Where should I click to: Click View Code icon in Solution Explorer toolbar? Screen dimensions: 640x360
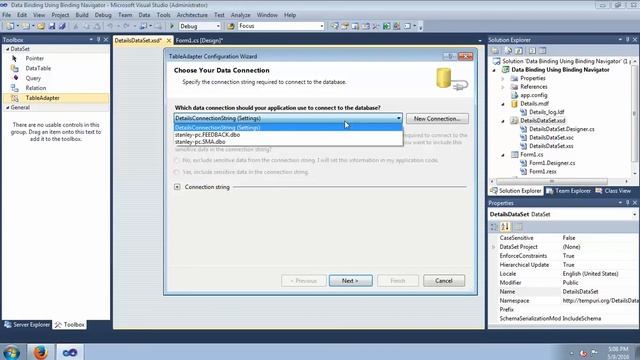coord(532,51)
